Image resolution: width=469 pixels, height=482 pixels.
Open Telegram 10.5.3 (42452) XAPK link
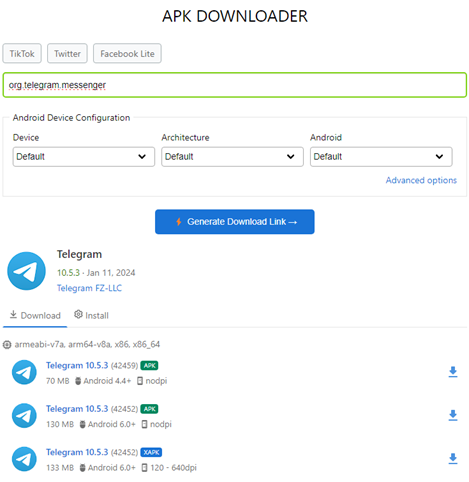77,452
